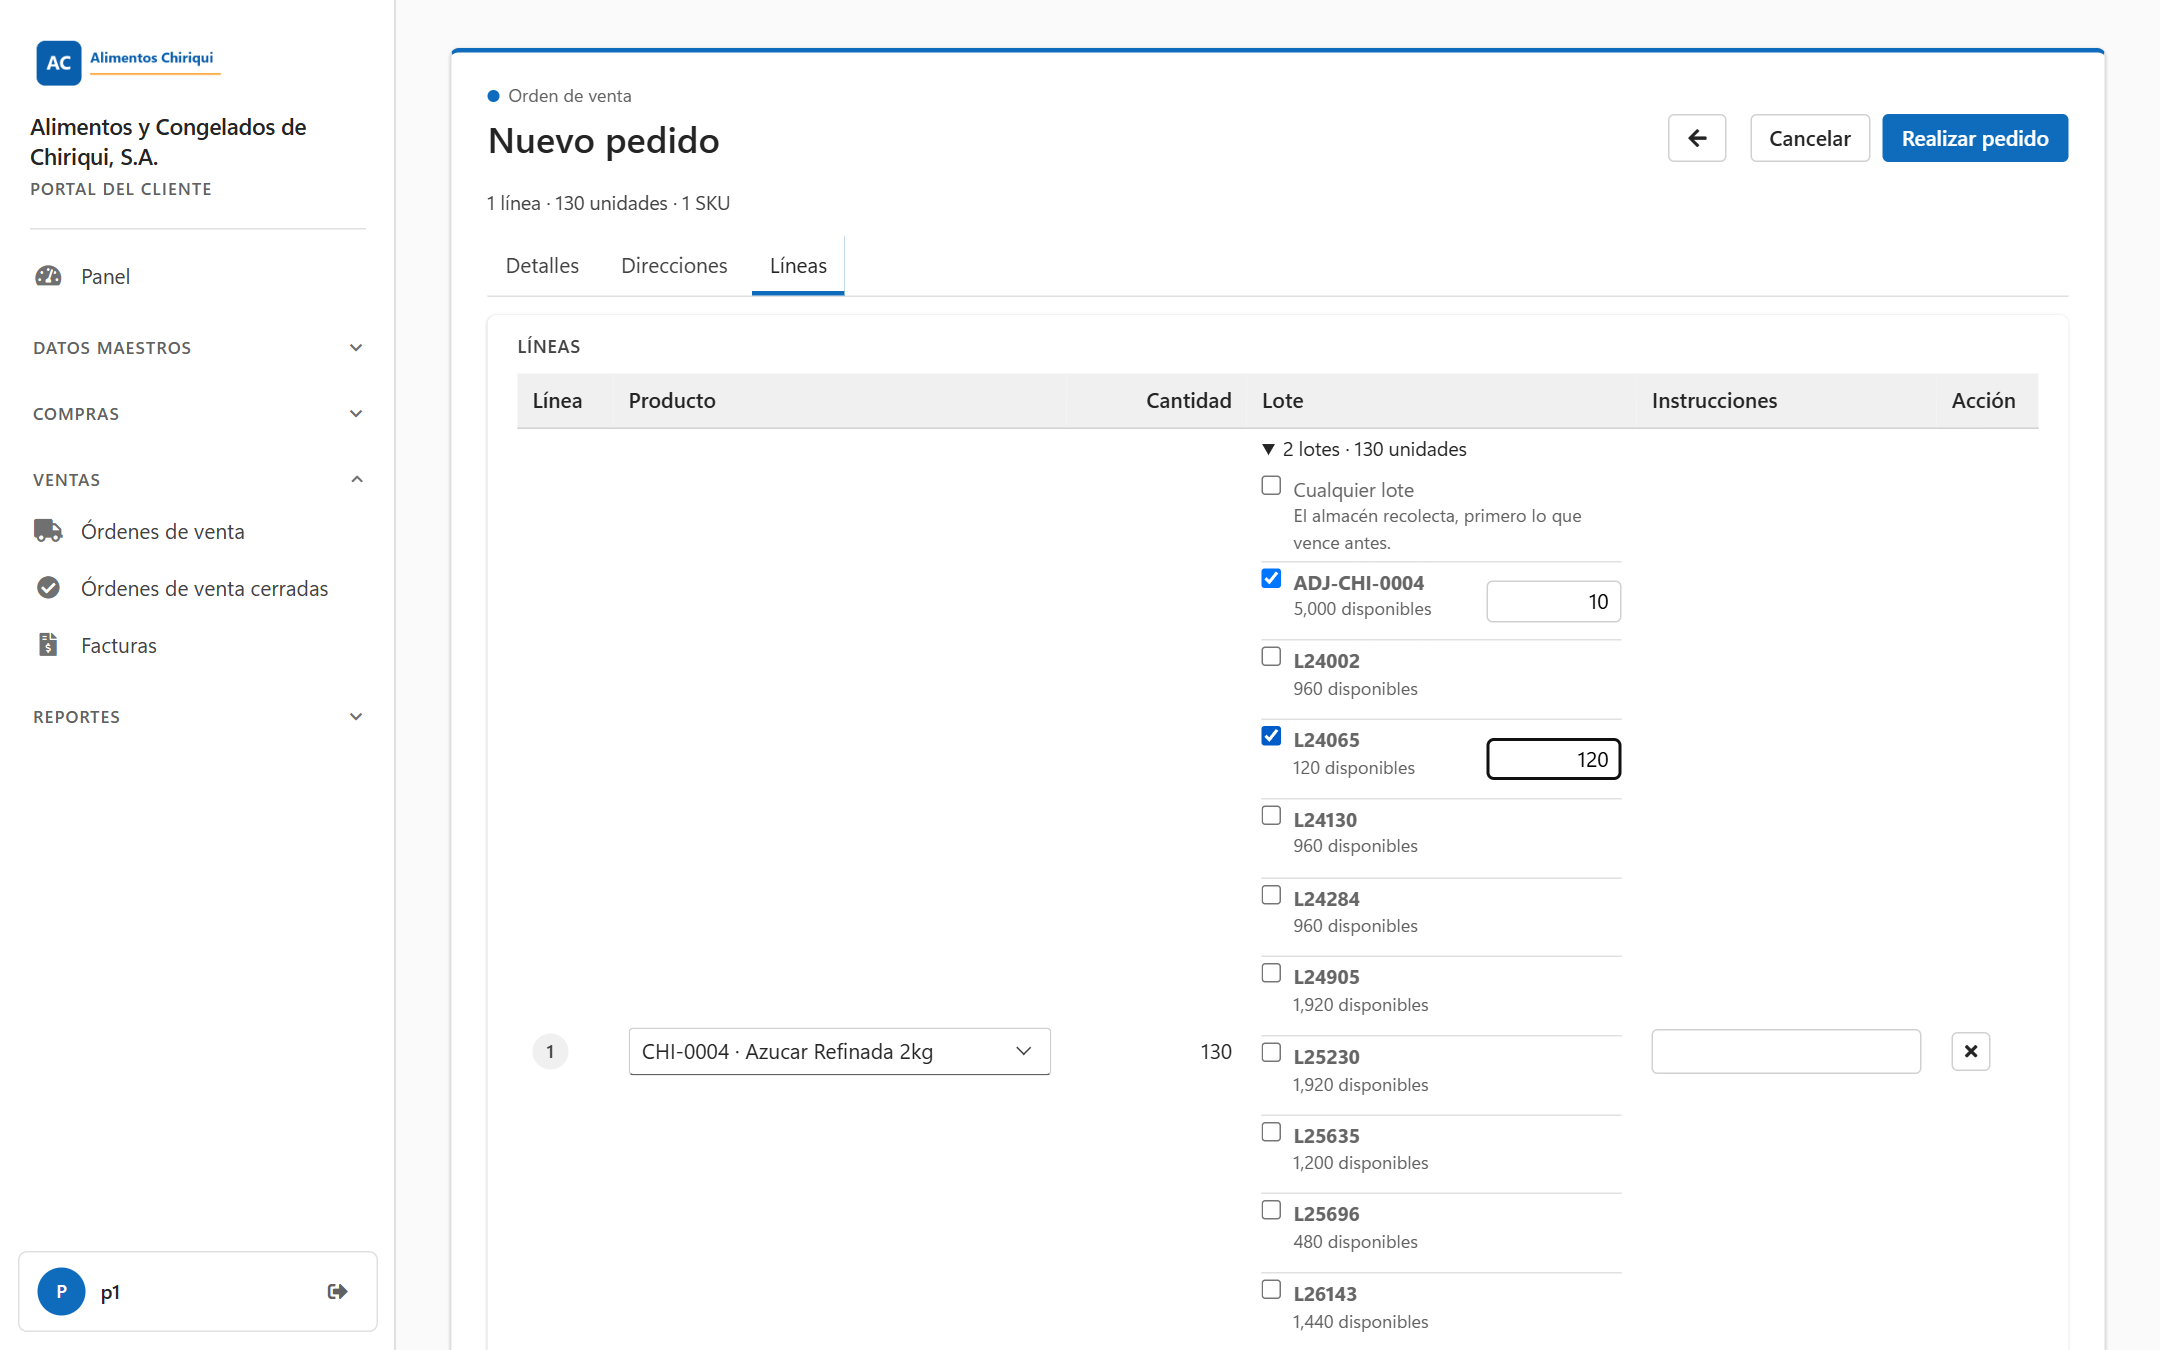Viewport: 2160px width, 1350px height.
Task: Click the Órdenes de venta cerradas checkmark icon
Action: tap(48, 588)
